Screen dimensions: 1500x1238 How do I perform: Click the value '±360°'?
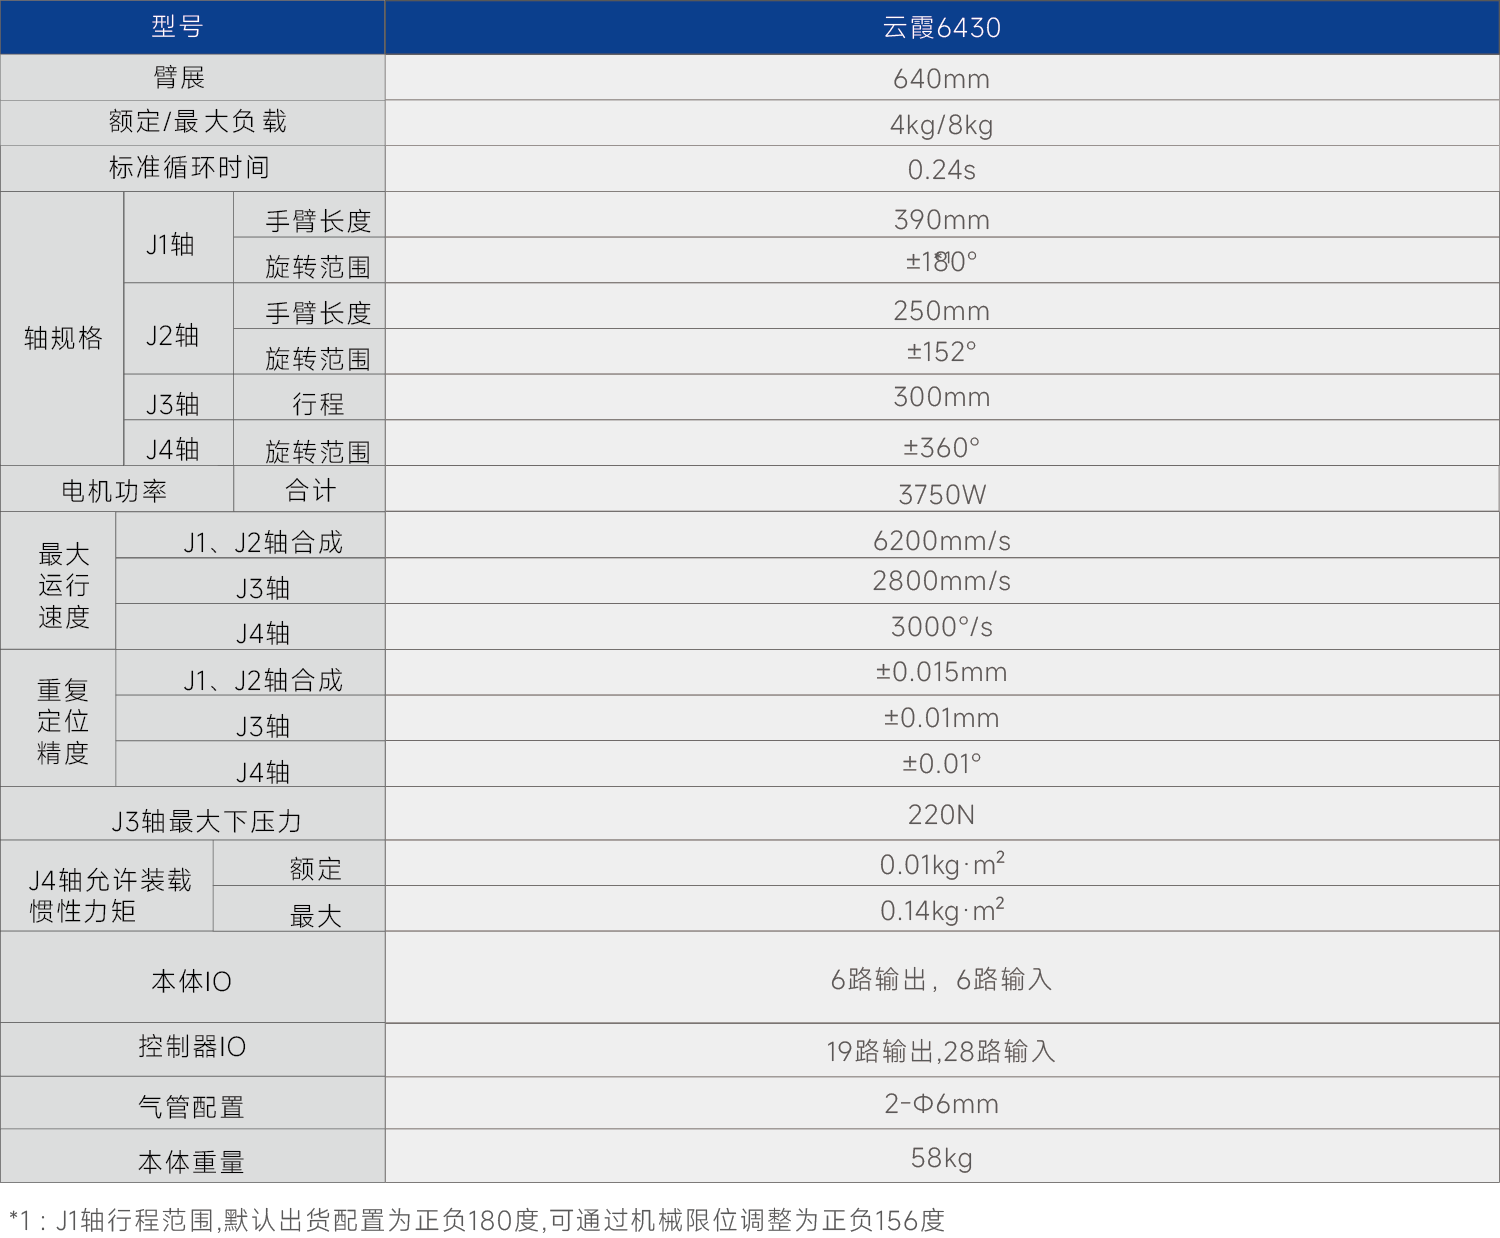tap(941, 448)
